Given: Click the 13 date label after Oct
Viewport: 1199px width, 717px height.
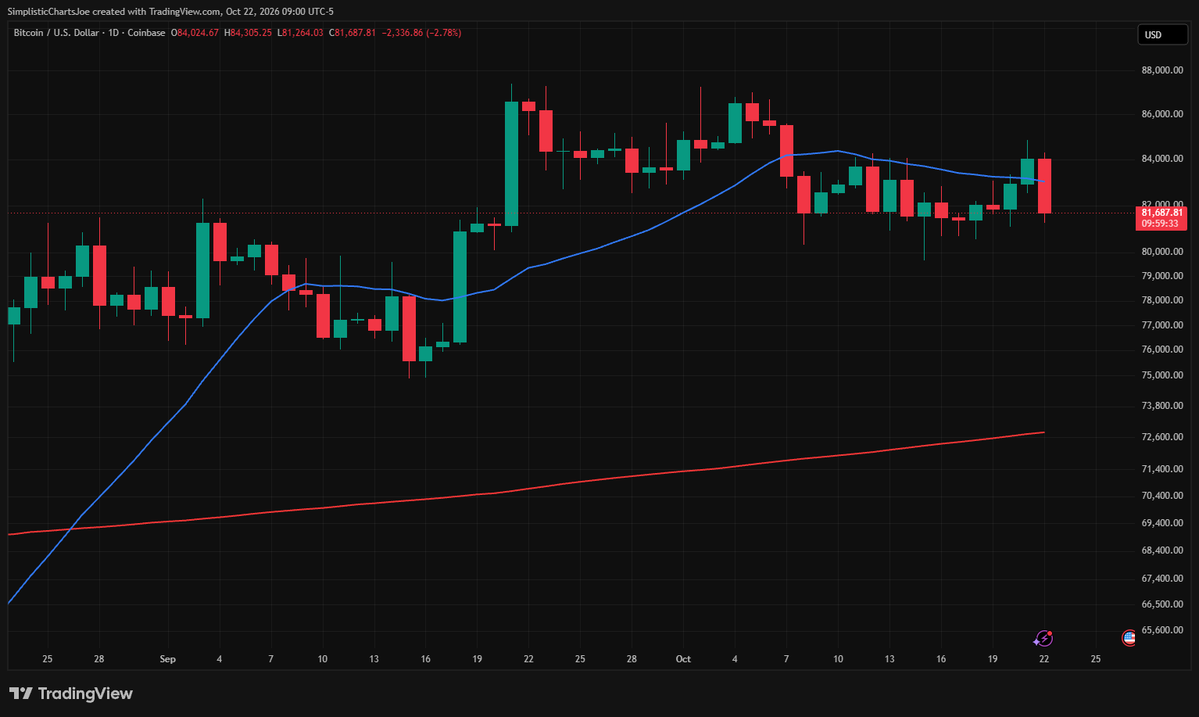Looking at the screenshot, I should point(889,659).
